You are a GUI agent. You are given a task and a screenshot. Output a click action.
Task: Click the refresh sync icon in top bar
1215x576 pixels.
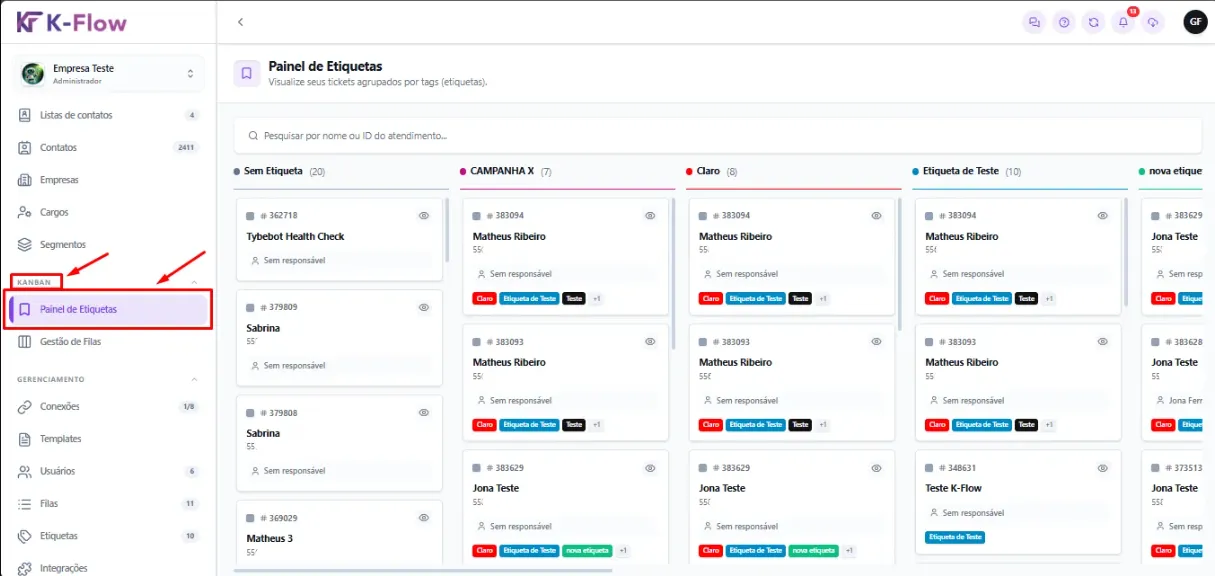pos(1094,22)
